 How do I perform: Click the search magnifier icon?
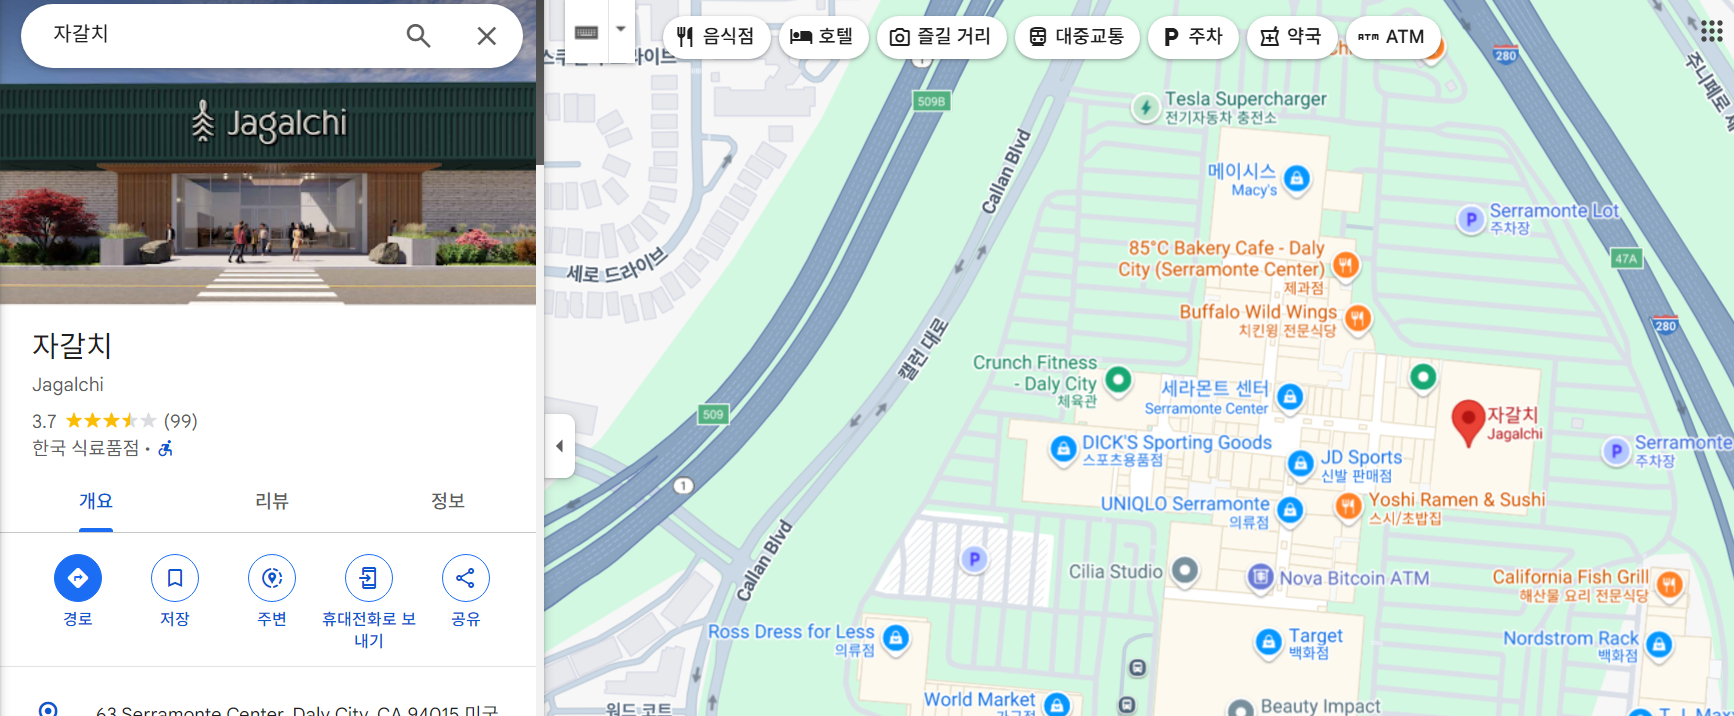(418, 36)
